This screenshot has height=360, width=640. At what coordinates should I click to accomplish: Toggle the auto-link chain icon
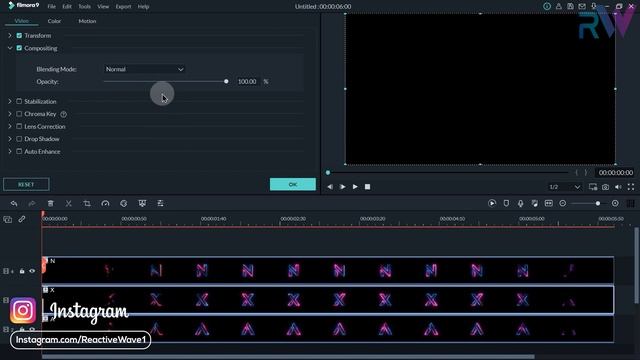click(x=22, y=219)
